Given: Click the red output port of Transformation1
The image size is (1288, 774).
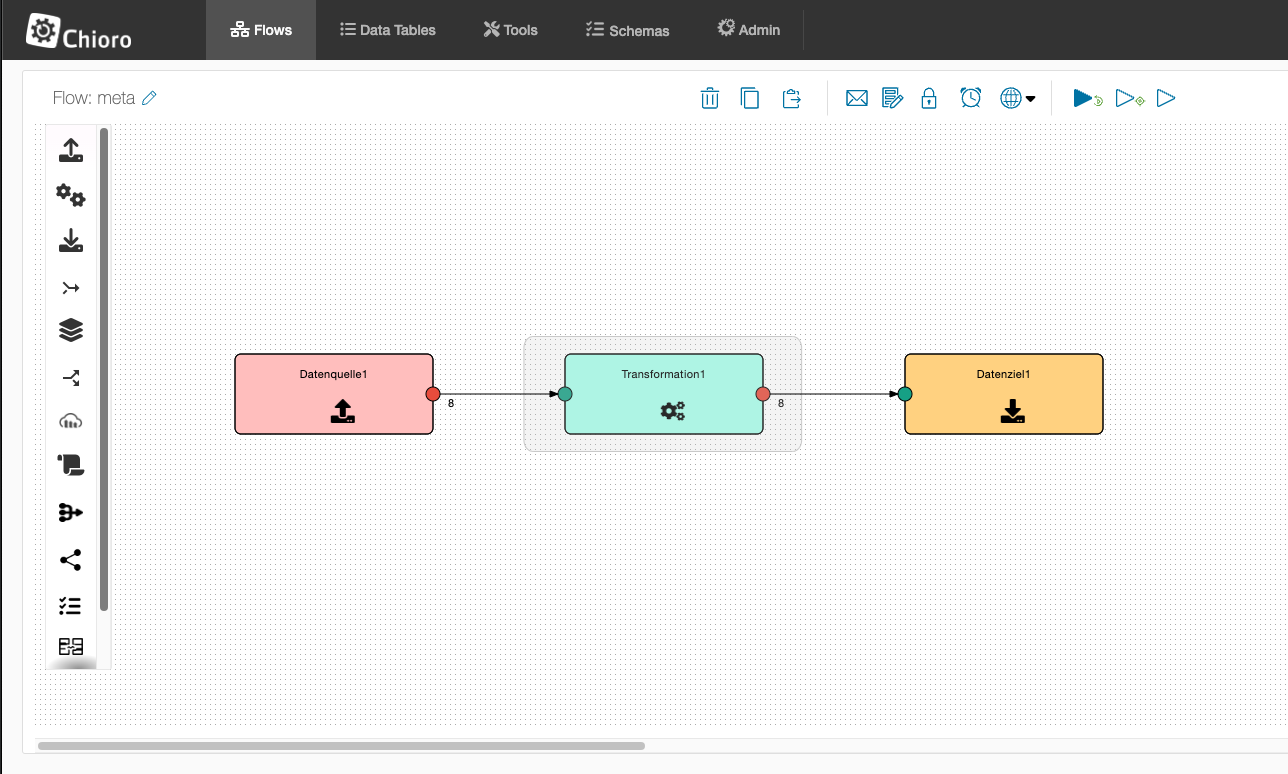Looking at the screenshot, I should (x=763, y=394).
